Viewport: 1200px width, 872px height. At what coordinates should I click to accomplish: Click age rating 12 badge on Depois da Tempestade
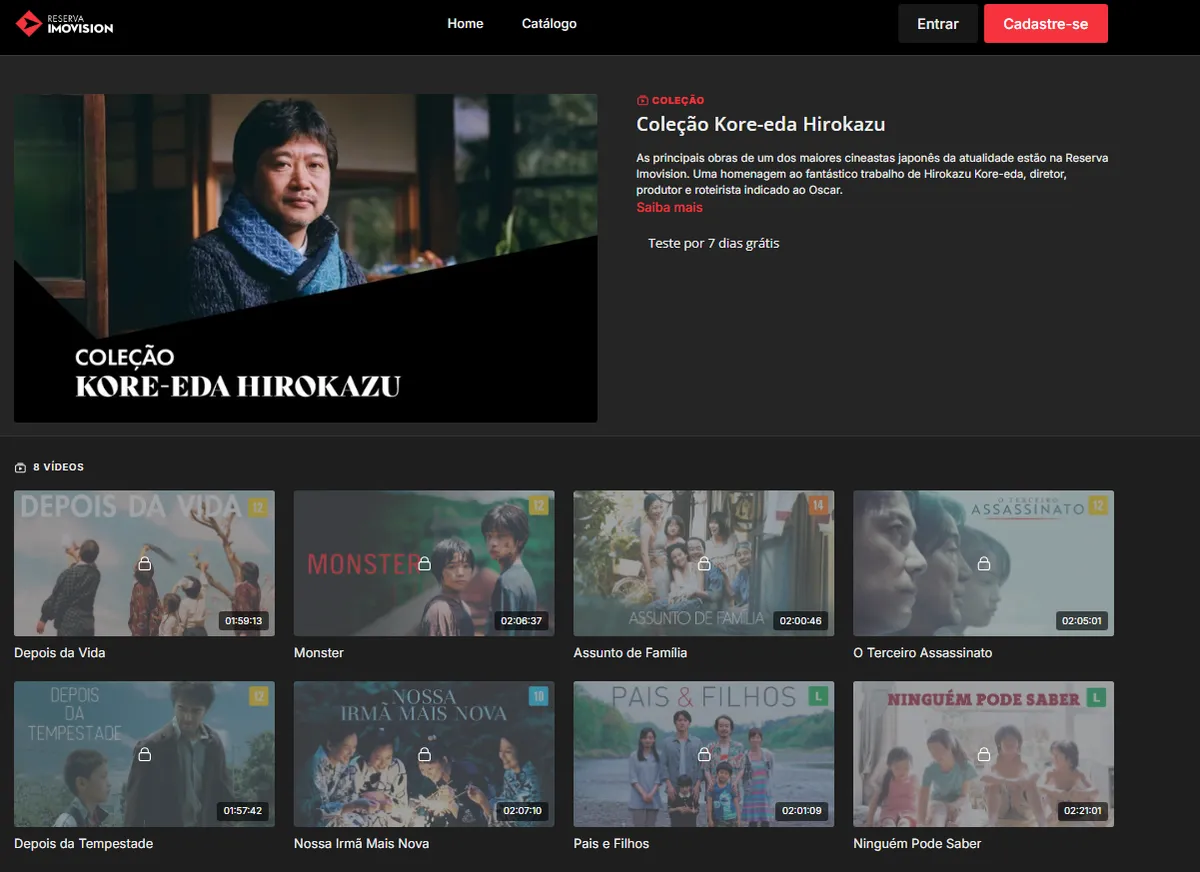tap(259, 697)
